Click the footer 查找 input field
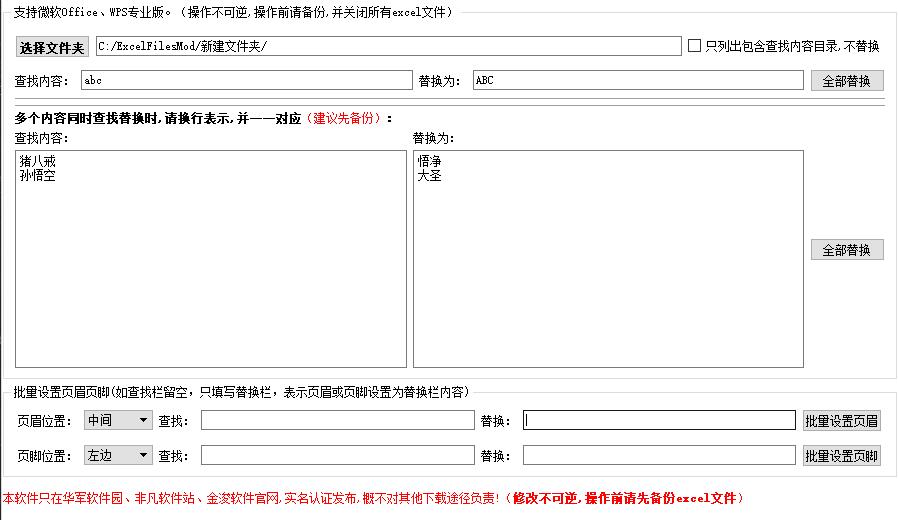The width and height of the screenshot is (898, 520). tap(337, 455)
